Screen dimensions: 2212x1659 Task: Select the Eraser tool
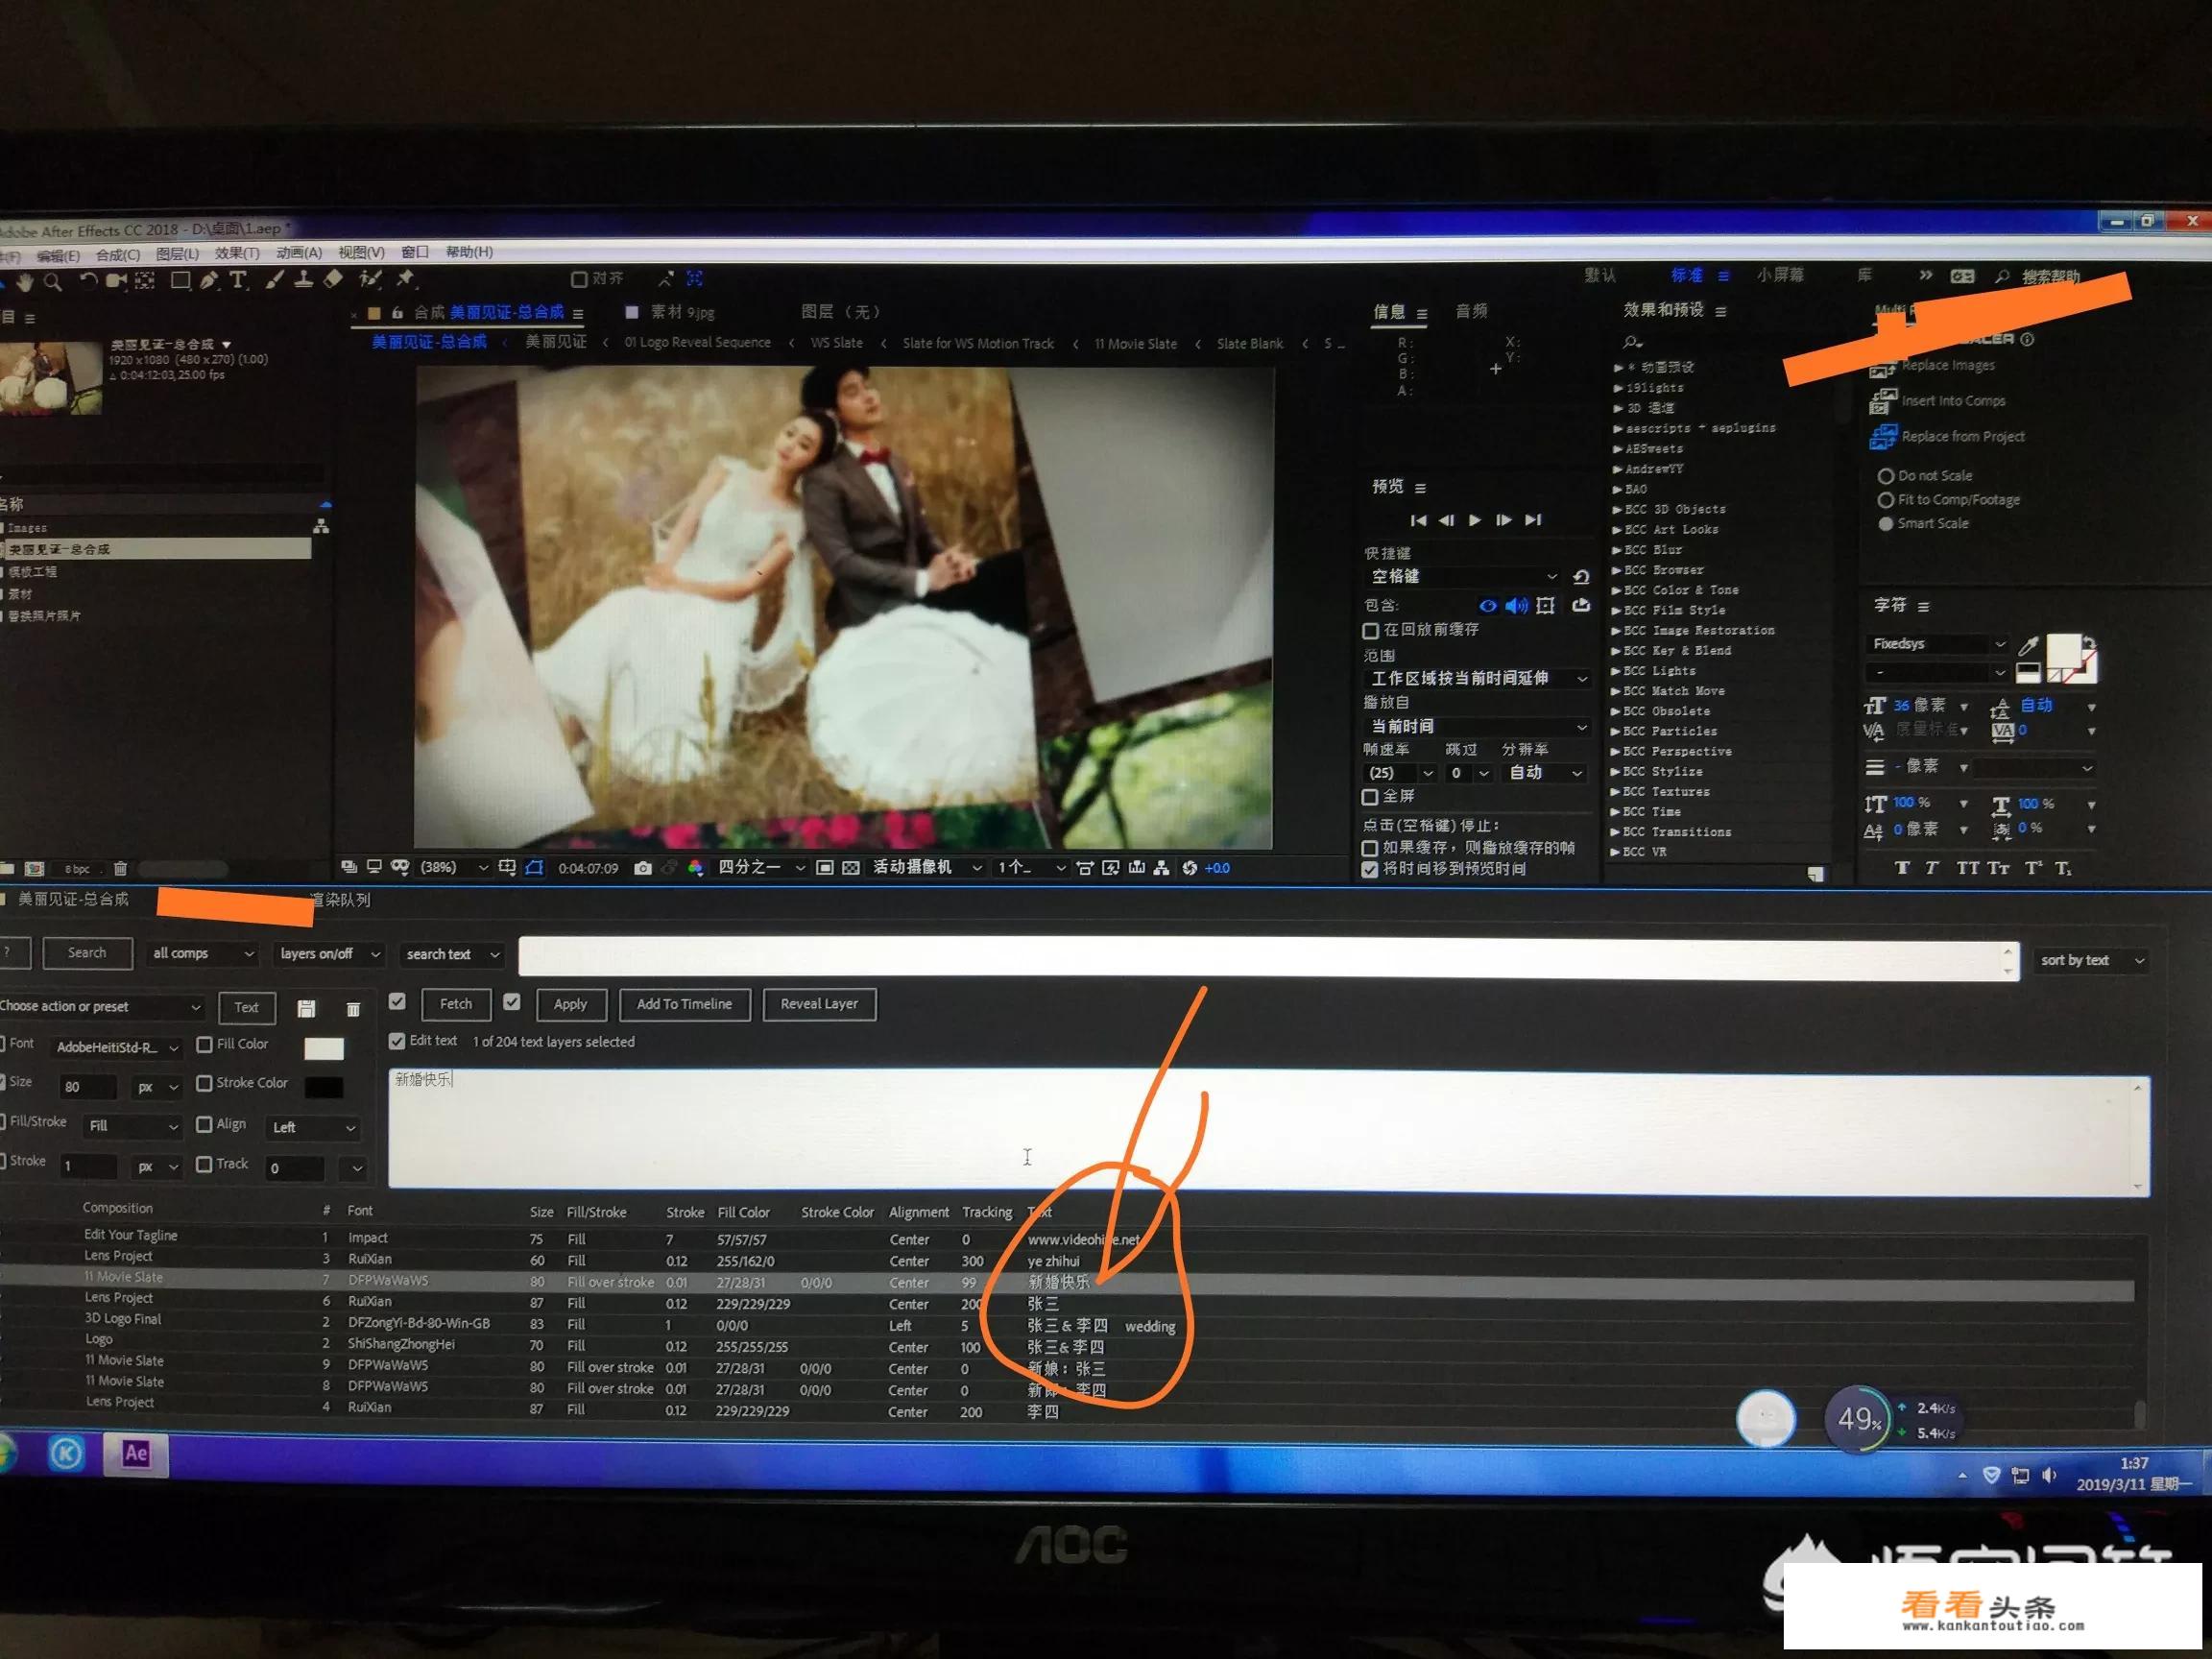[333, 279]
